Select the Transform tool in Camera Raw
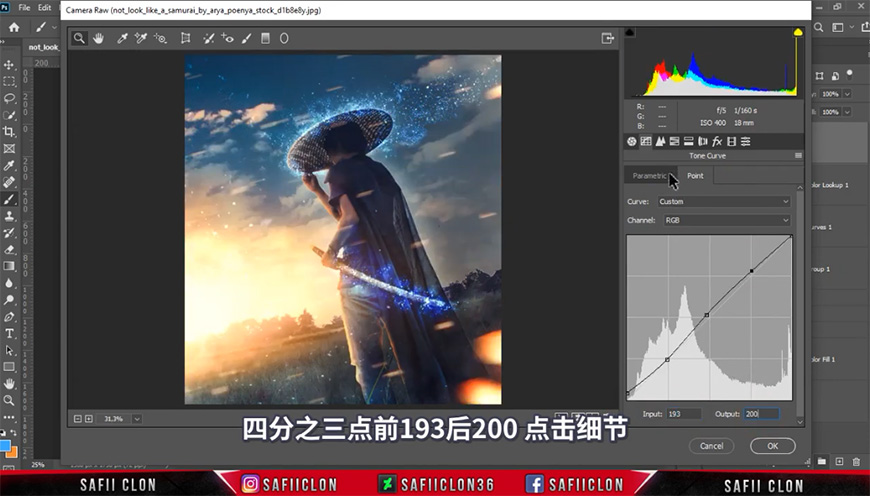Image resolution: width=870 pixels, height=496 pixels. coord(185,38)
